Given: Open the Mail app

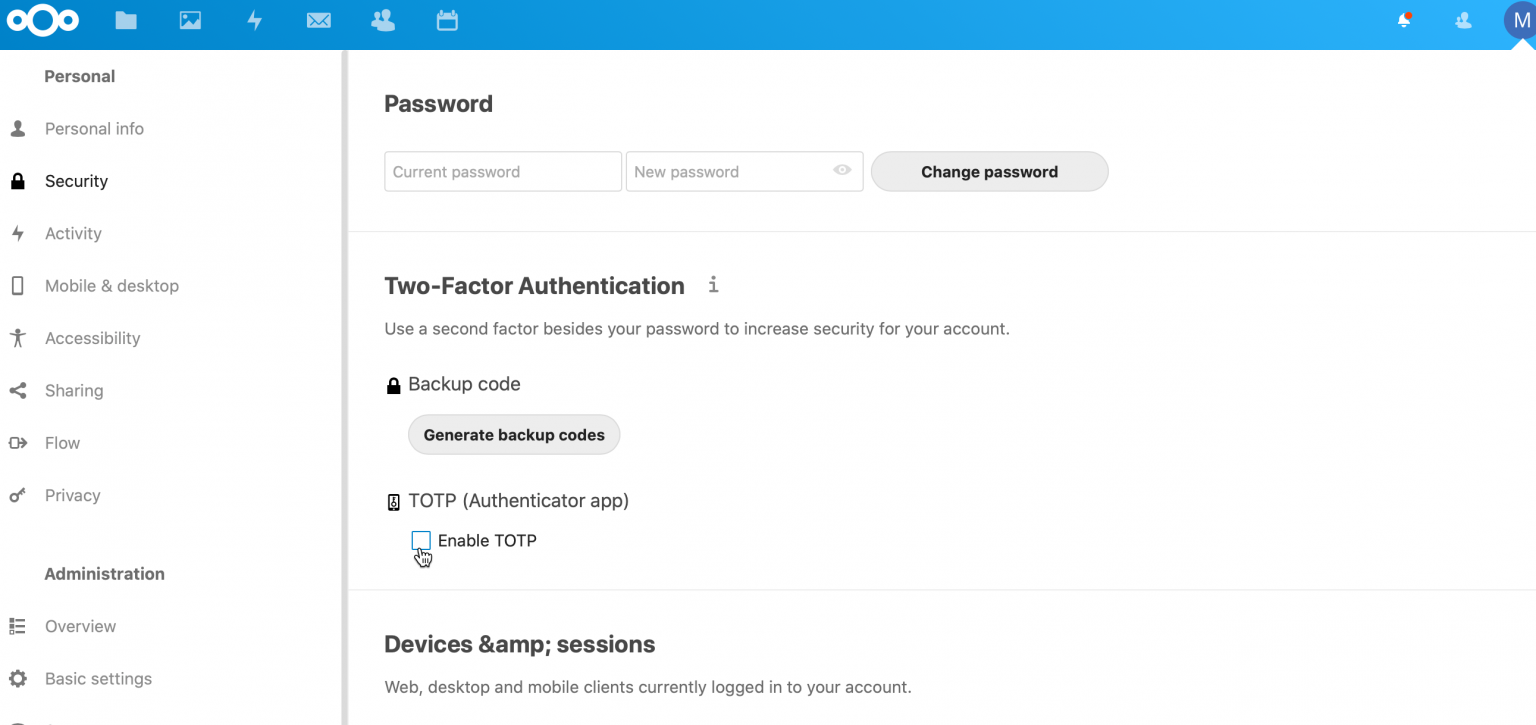Looking at the screenshot, I should coord(319,20).
